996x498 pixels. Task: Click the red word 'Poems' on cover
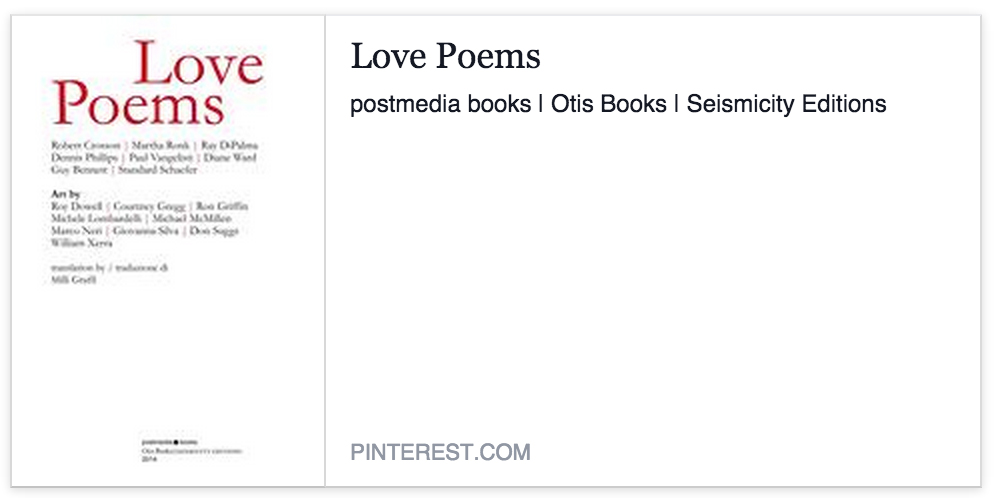[x=138, y=103]
